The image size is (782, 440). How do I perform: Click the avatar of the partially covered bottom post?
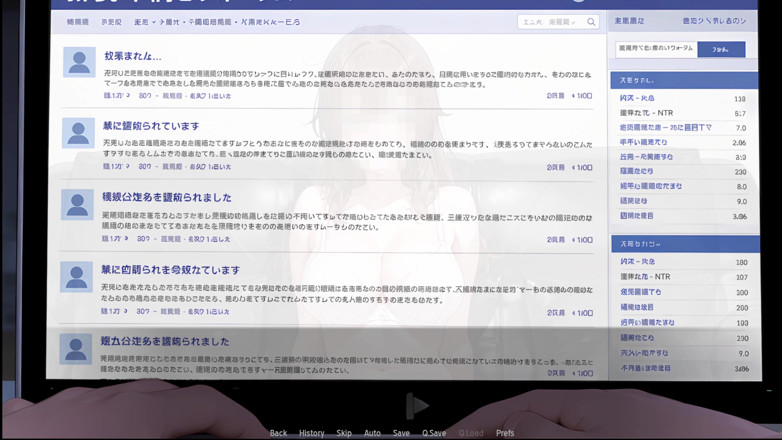pos(75,349)
